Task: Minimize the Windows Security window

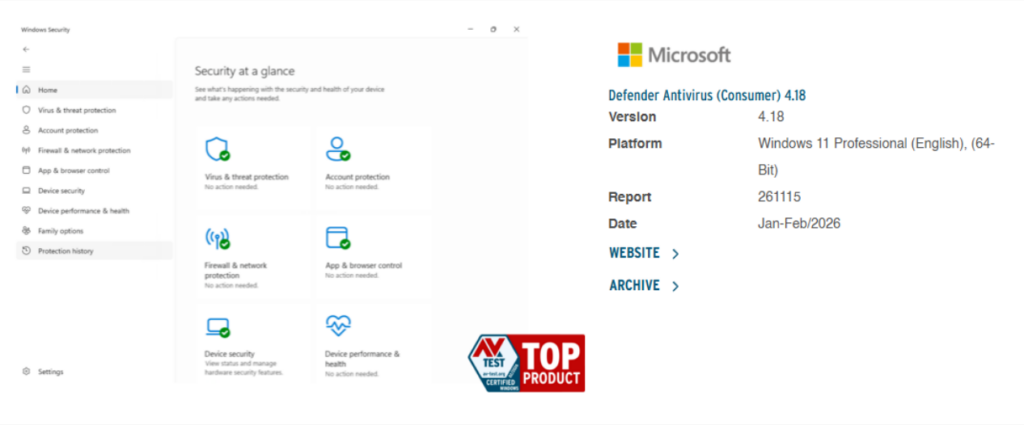Action: click(470, 29)
